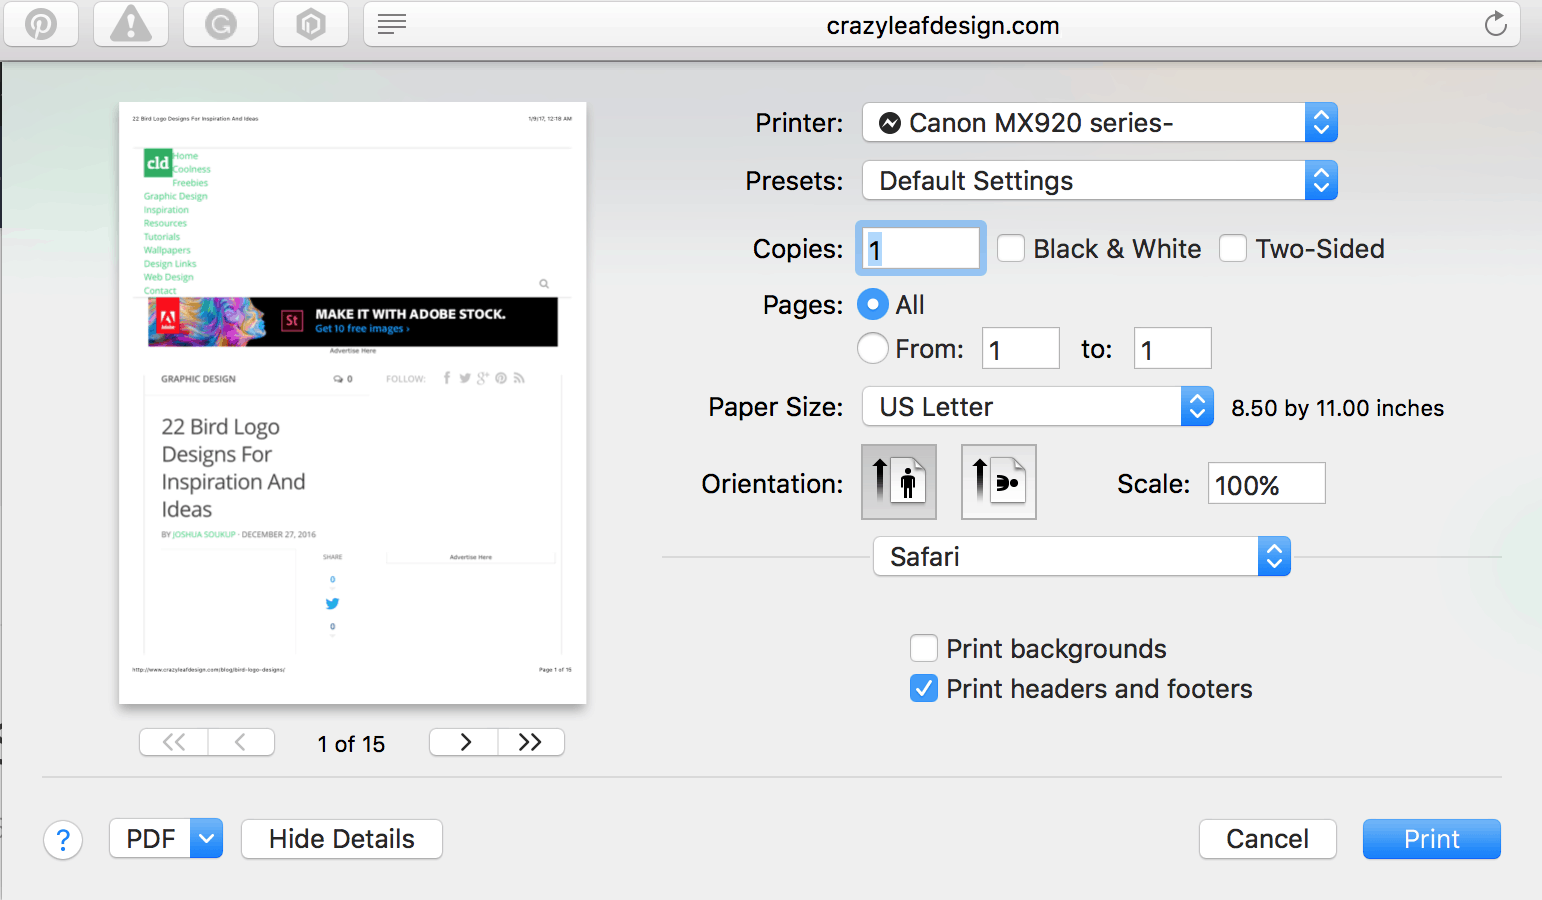Select portrait orientation icon
Viewport: 1542px width, 900px height.
(x=898, y=482)
